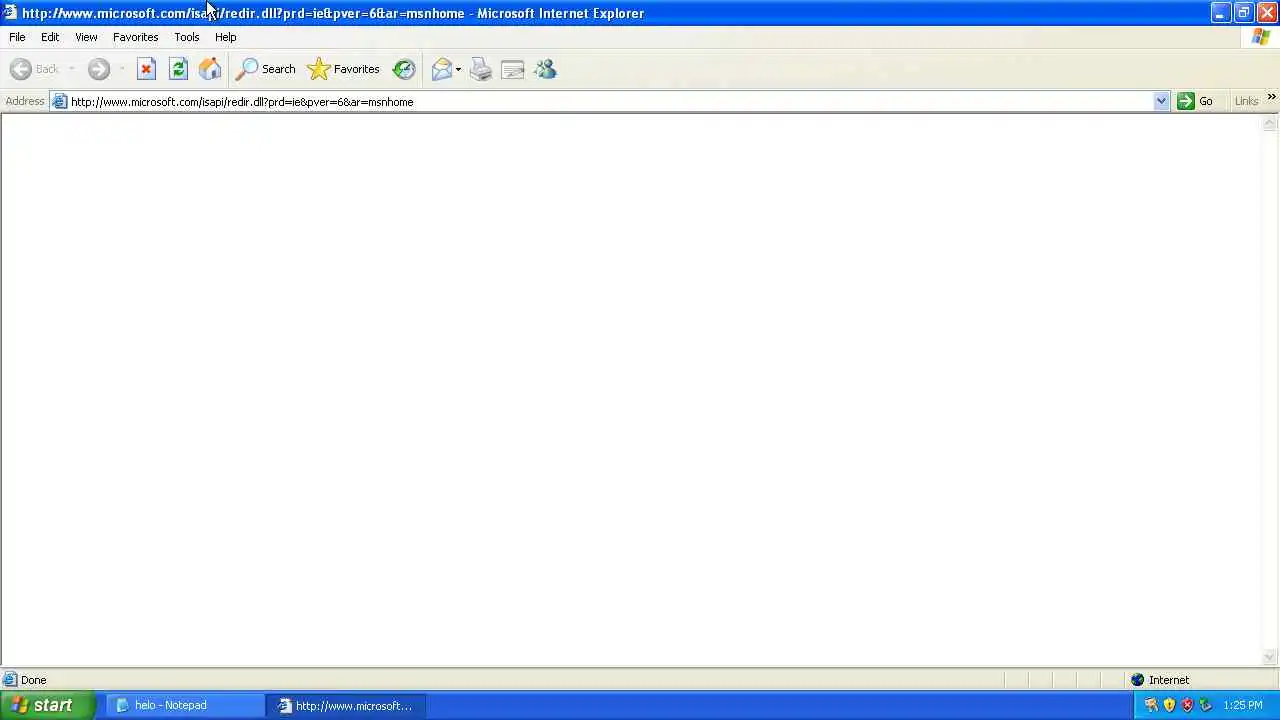The image size is (1280, 720).
Task: Switch to helo - Notepad taskbar button
Action: 185,705
